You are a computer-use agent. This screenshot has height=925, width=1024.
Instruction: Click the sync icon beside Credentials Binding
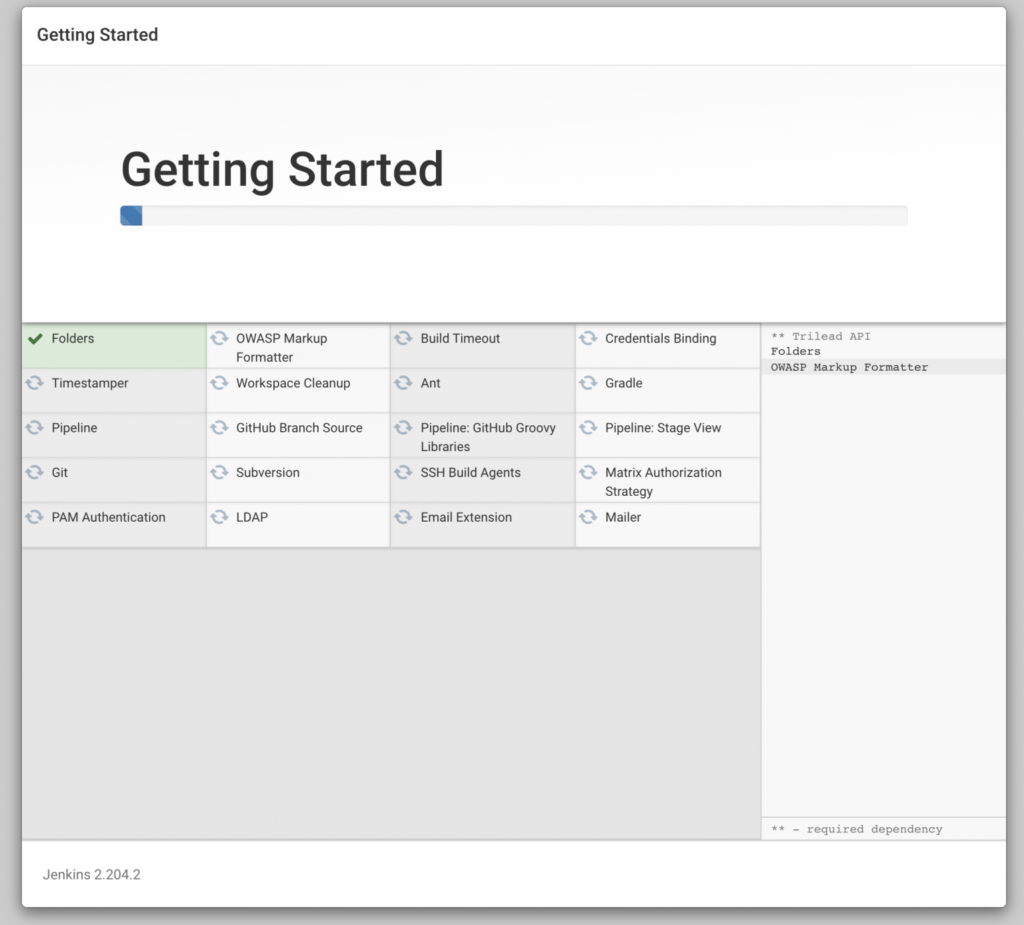click(x=588, y=338)
